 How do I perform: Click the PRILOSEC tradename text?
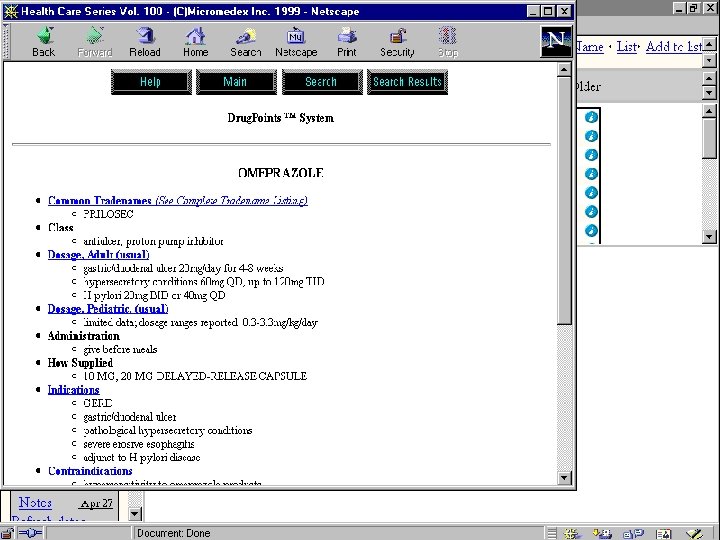(x=108, y=214)
